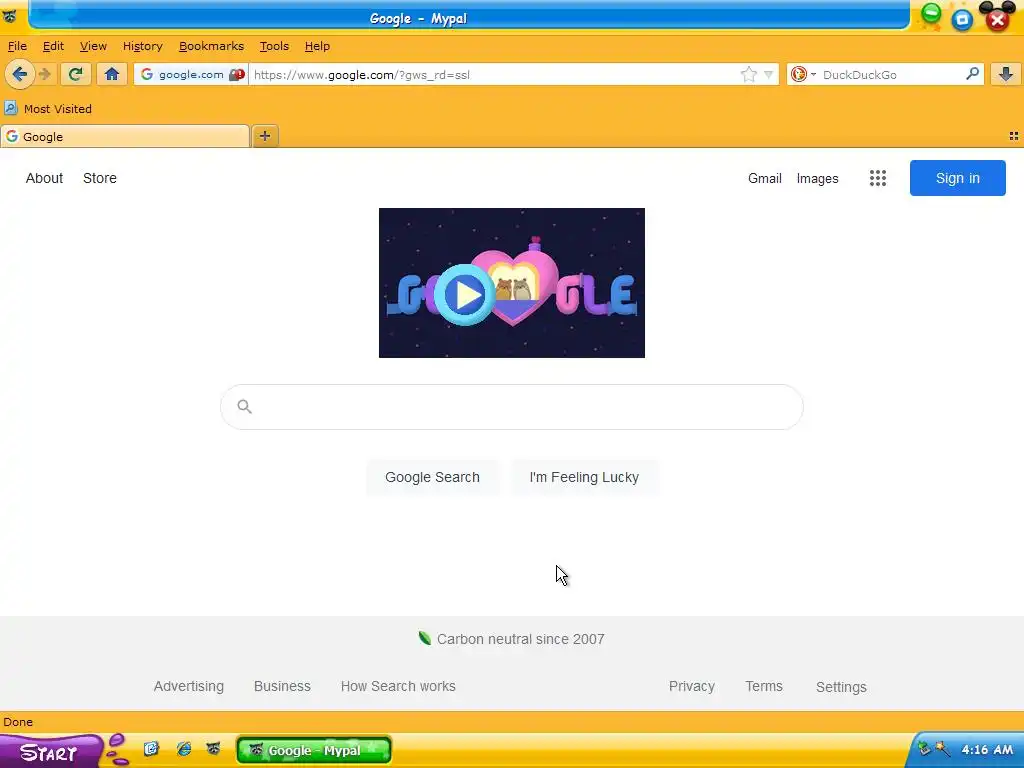Open the Settings footer menu
Viewport: 1024px width, 768px height.
(841, 687)
